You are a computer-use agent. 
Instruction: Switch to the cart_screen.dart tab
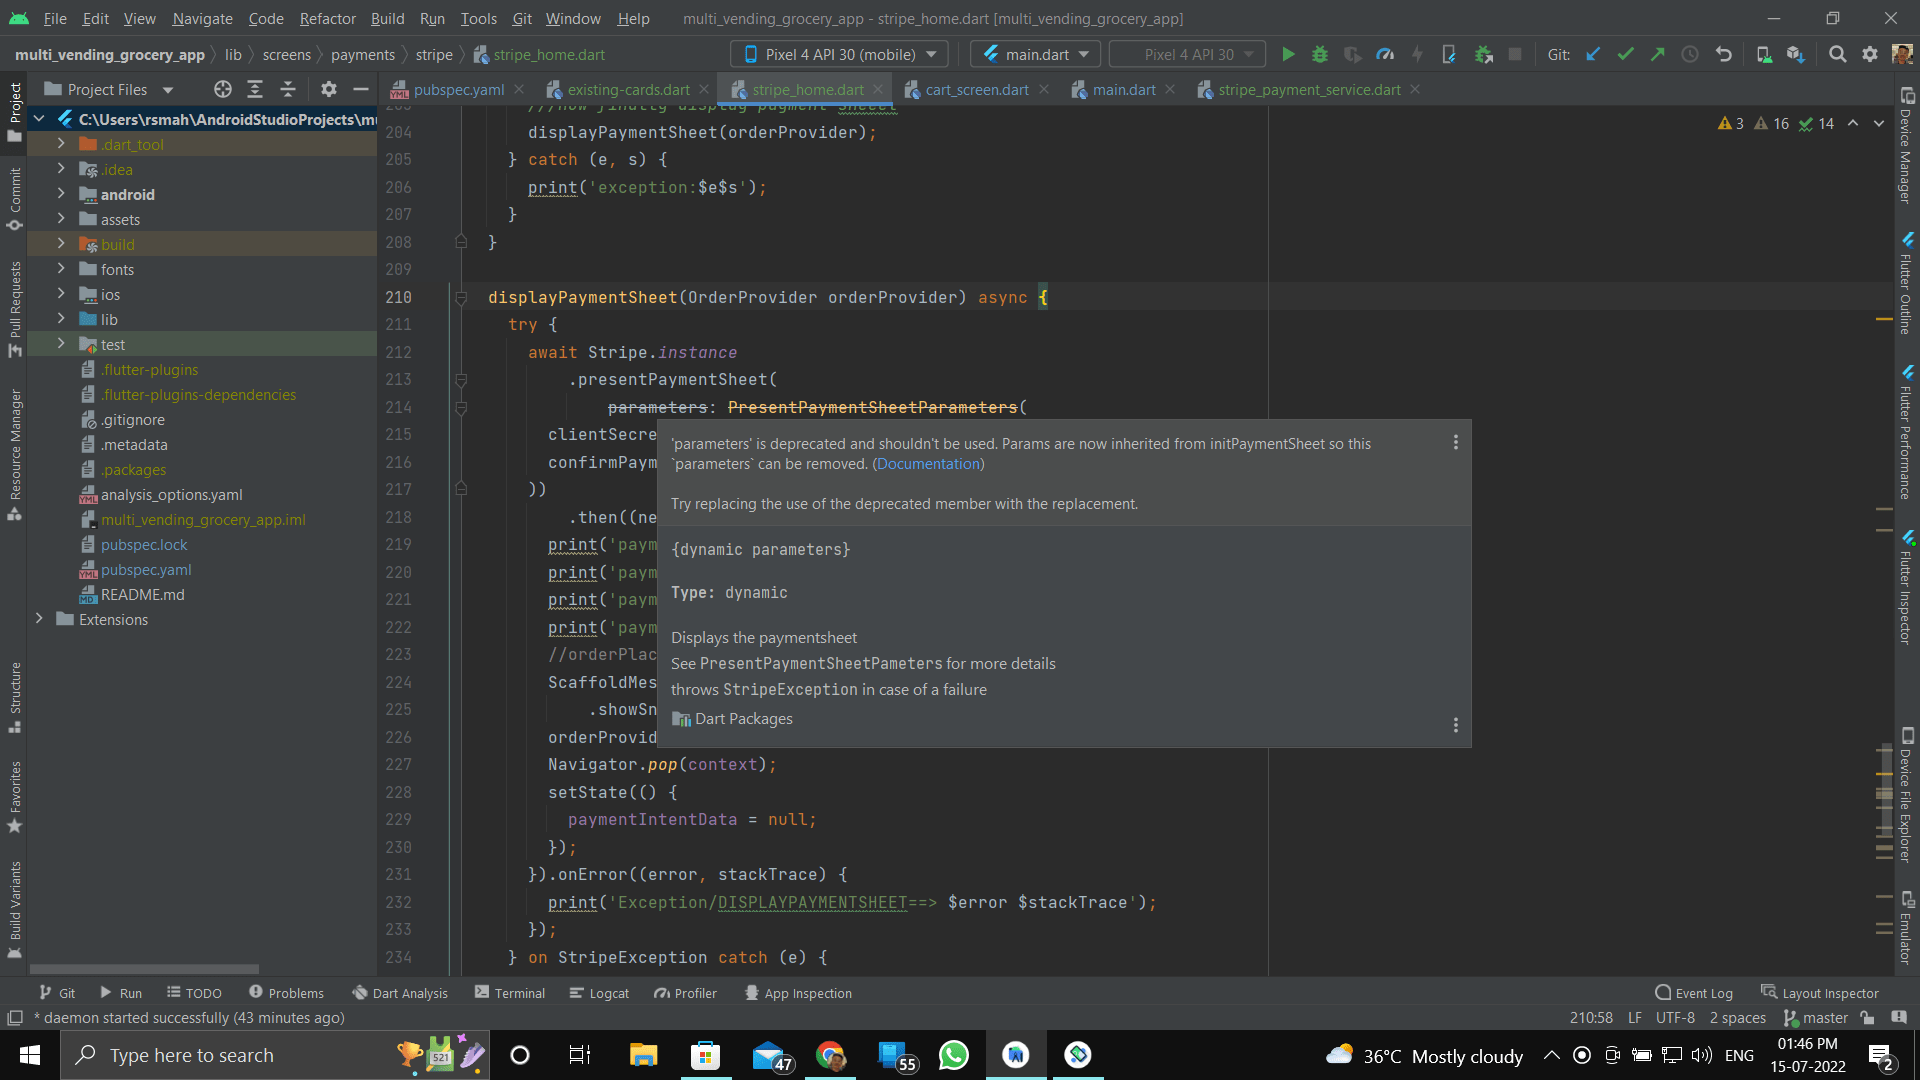pyautogui.click(x=976, y=89)
